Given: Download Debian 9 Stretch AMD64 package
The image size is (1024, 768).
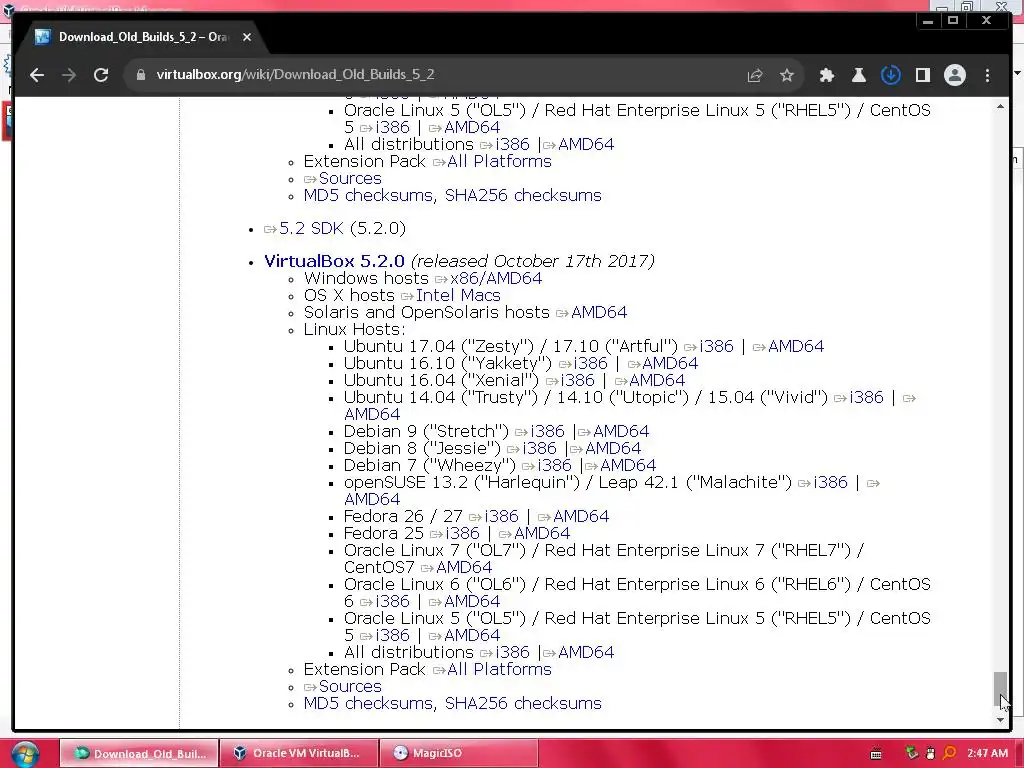Looking at the screenshot, I should point(621,431).
